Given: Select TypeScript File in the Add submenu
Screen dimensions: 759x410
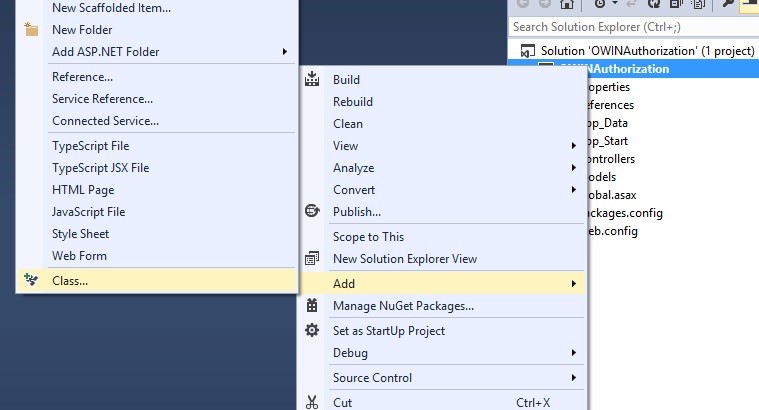Looking at the screenshot, I should click(90, 145).
